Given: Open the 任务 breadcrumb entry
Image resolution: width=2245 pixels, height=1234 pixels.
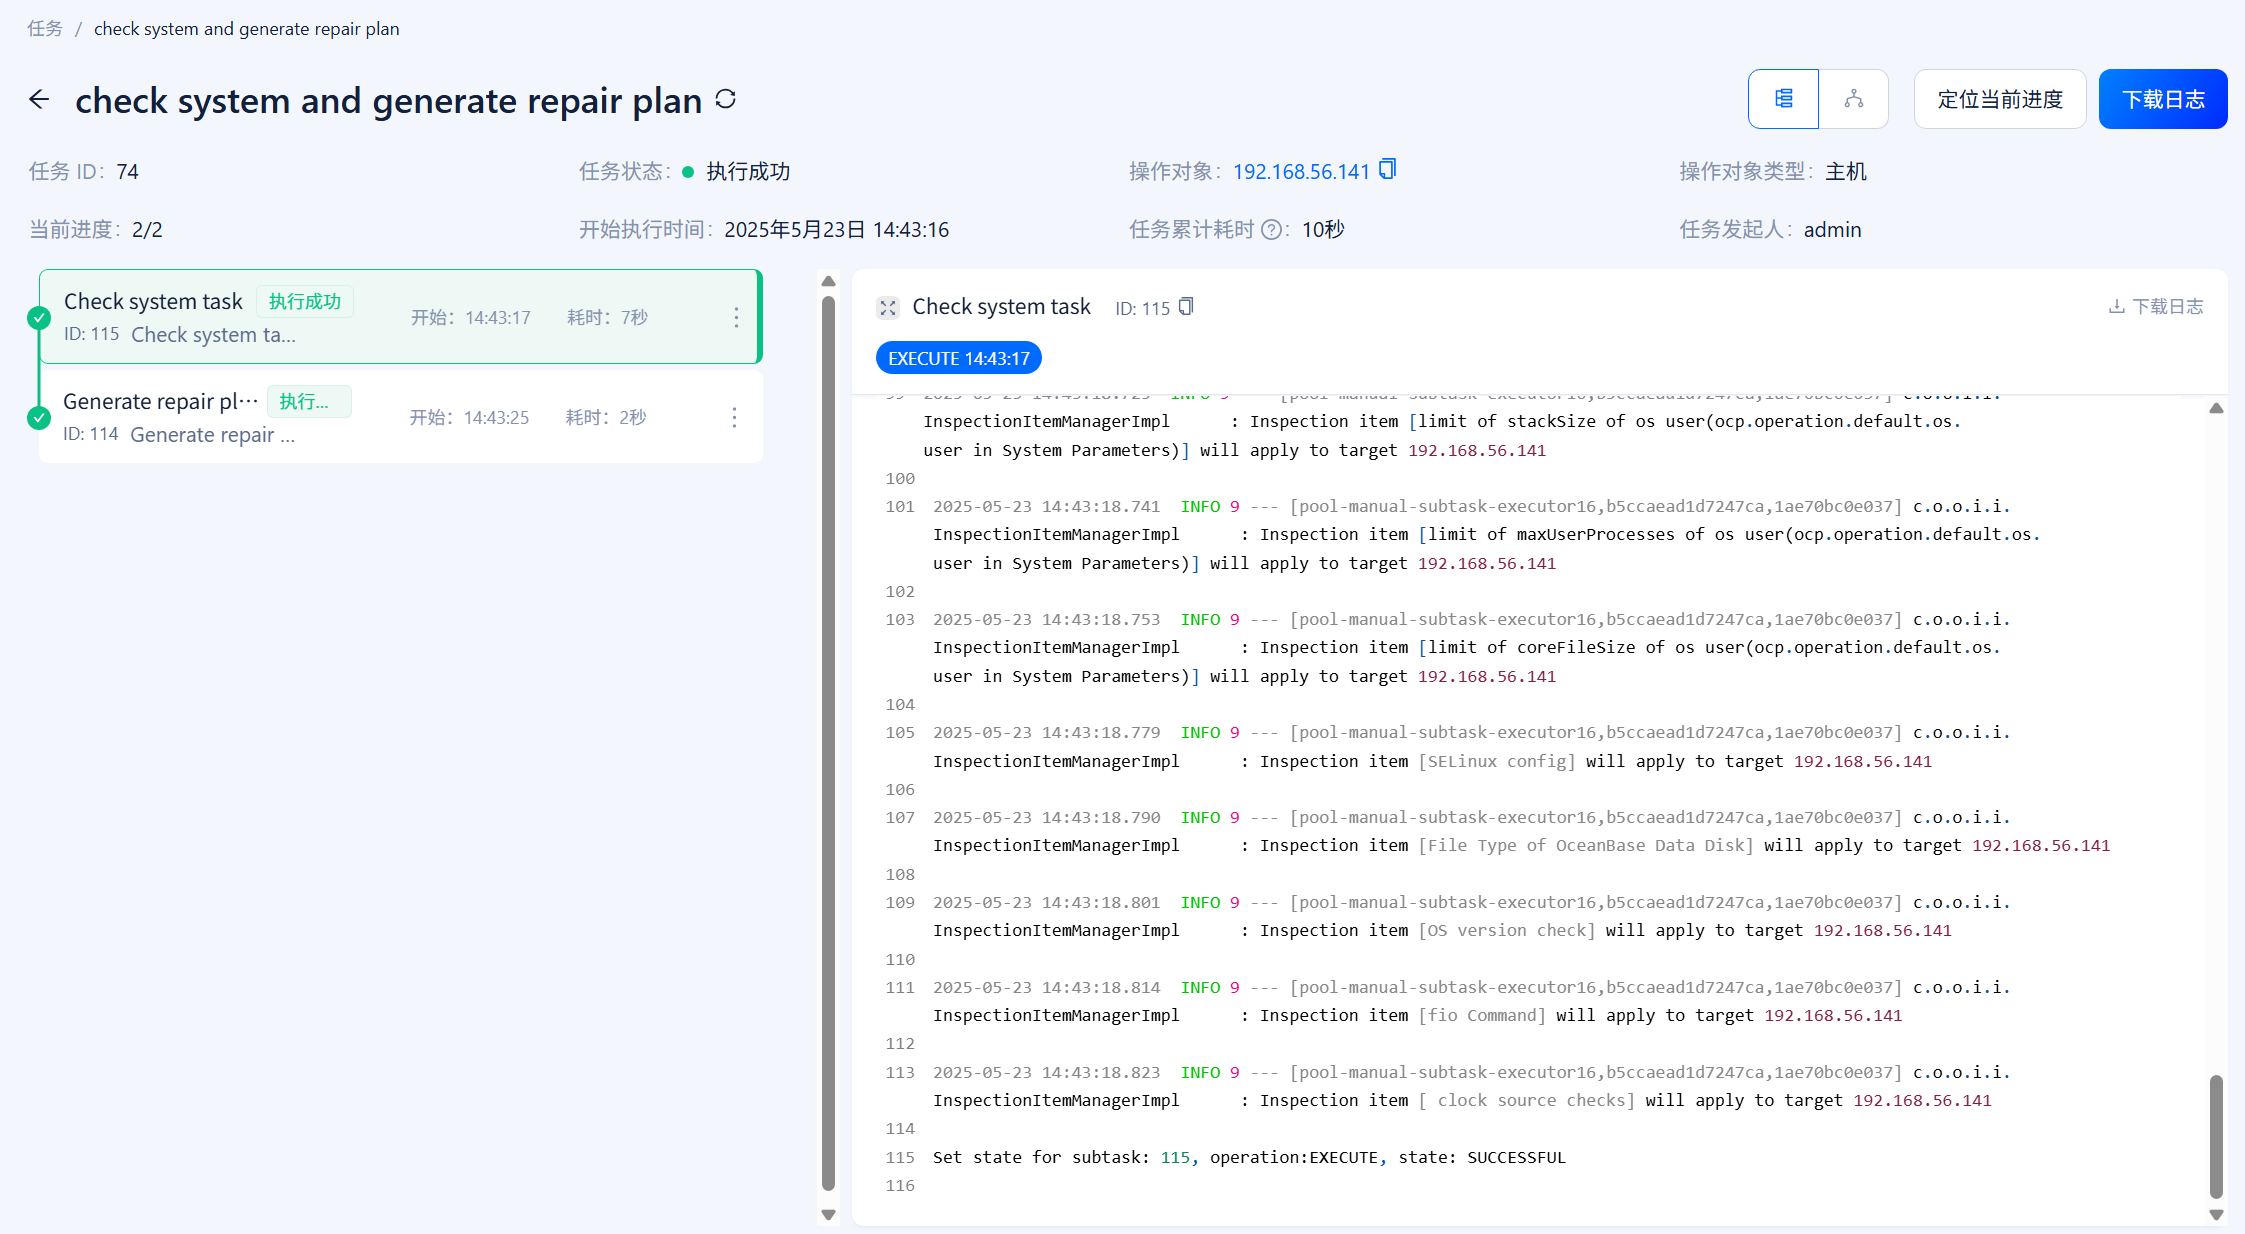Looking at the screenshot, I should (44, 28).
